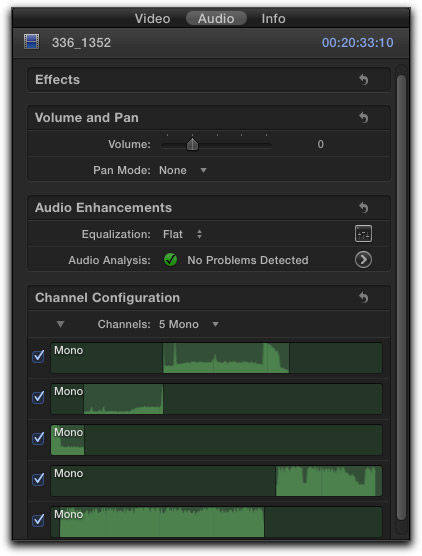
Task: Click the film clip icon beside 336_1352
Action: (x=32, y=42)
